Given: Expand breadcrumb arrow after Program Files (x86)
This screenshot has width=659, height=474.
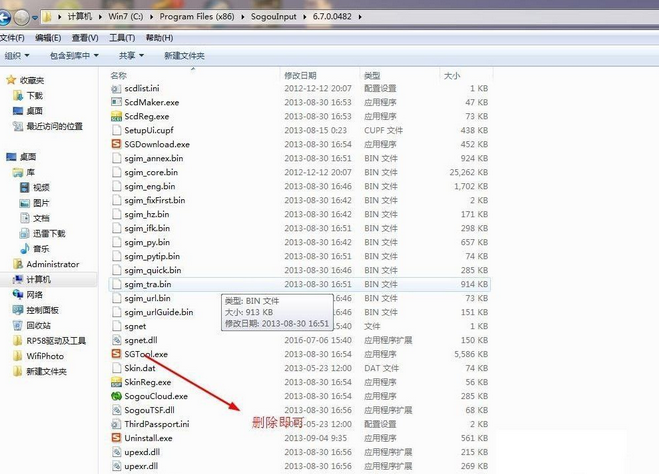Looking at the screenshot, I should coord(243,17).
